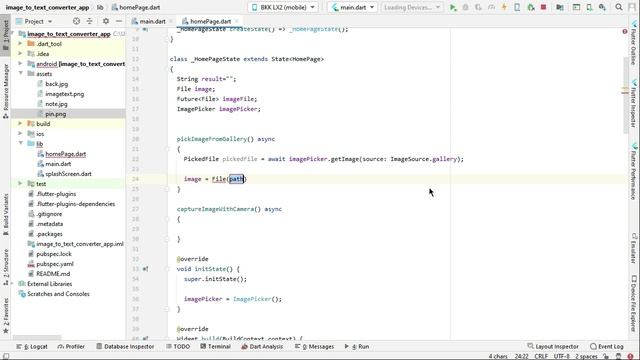The image size is (640, 360).
Task: Click the Sync project icon in toolbar
Action: click(576, 7)
